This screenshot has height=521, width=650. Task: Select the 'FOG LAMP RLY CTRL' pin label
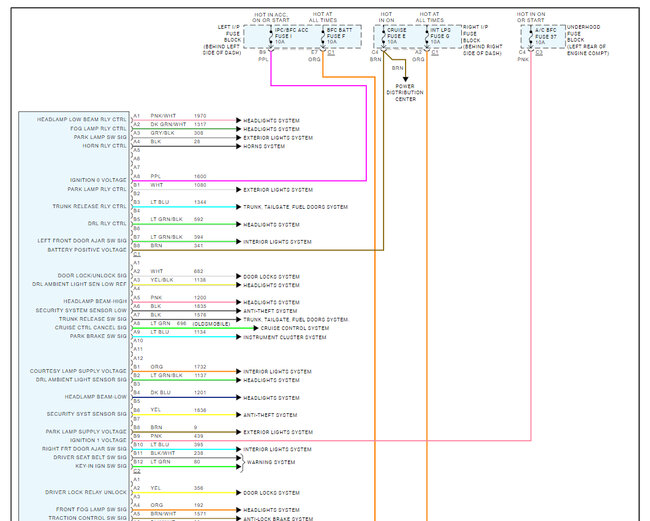coord(98,128)
